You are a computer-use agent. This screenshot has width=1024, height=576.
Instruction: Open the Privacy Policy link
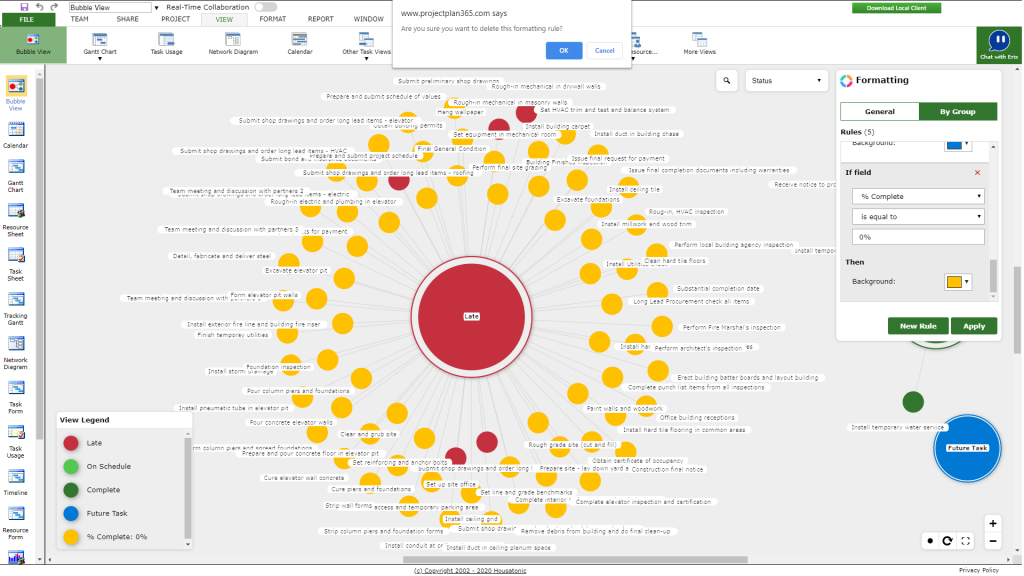pos(979,570)
